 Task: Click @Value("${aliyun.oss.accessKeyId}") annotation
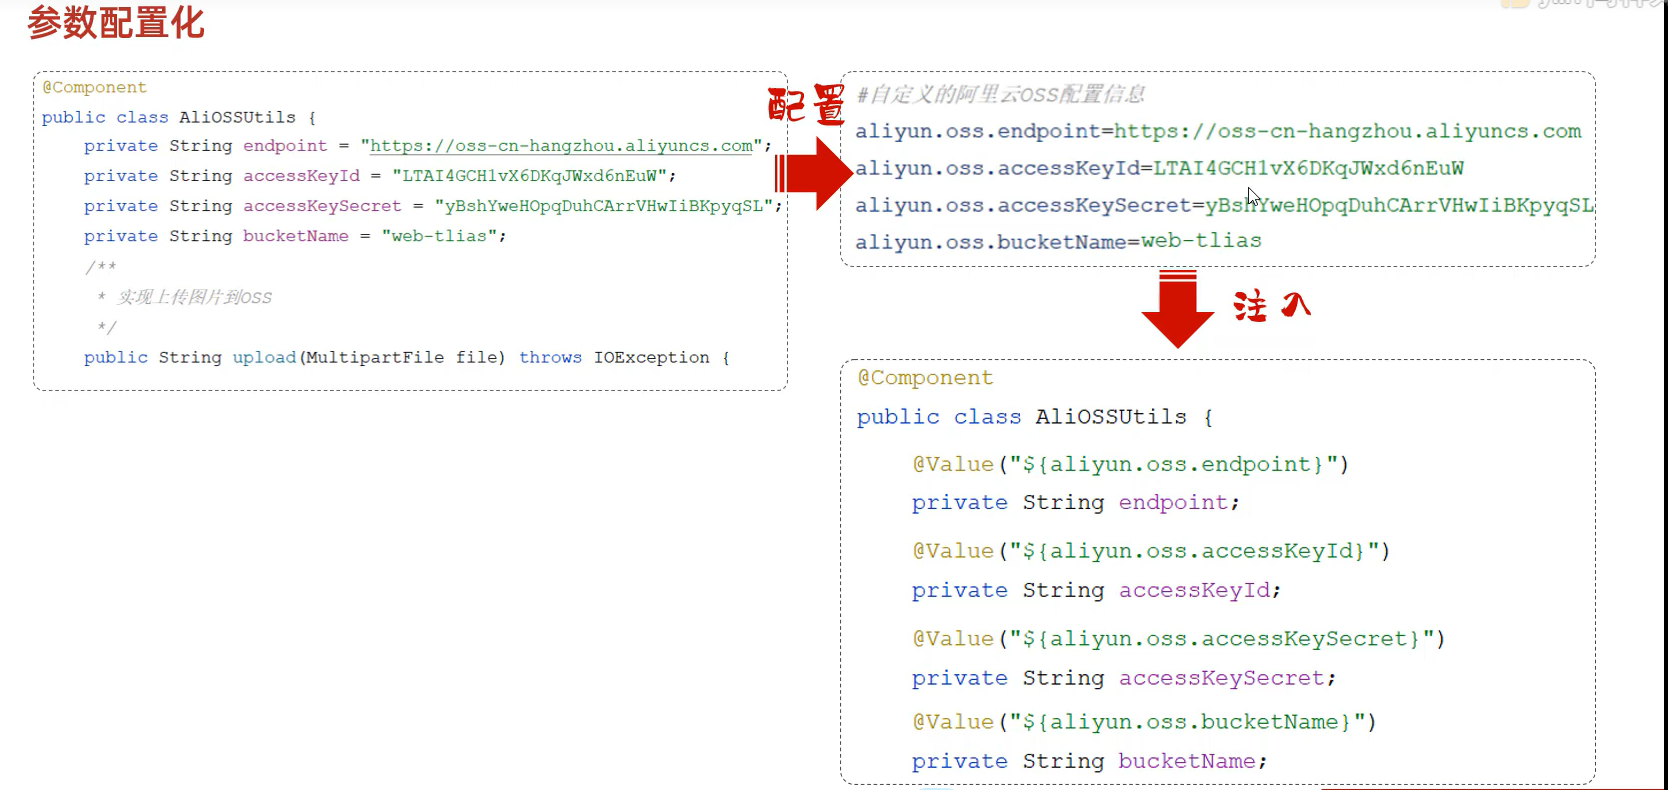1151,551
